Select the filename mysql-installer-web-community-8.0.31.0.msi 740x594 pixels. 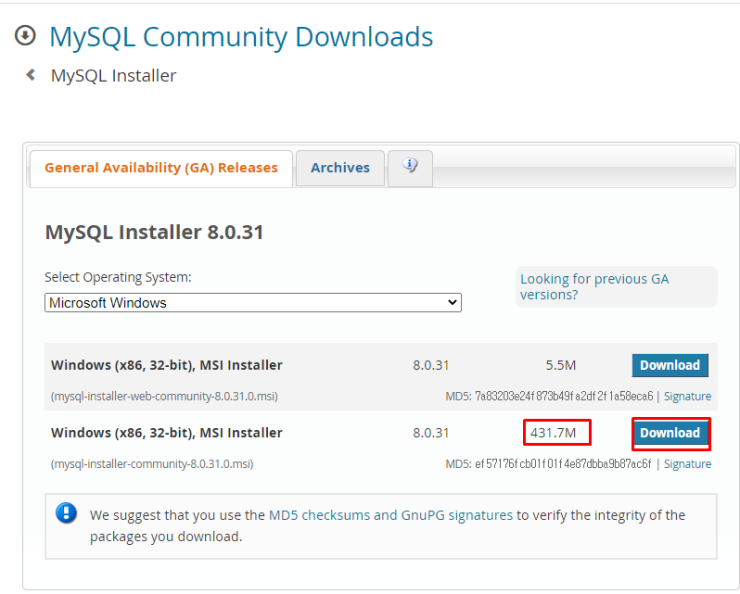[164, 396]
